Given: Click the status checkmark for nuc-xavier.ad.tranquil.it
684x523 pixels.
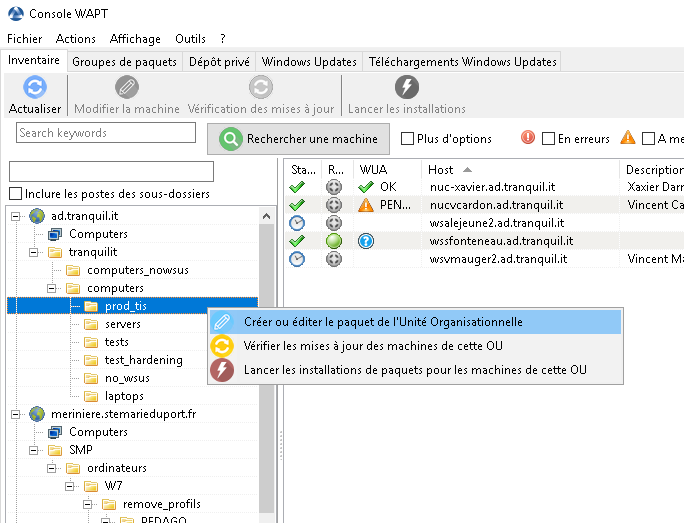Looking at the screenshot, I should [297, 187].
